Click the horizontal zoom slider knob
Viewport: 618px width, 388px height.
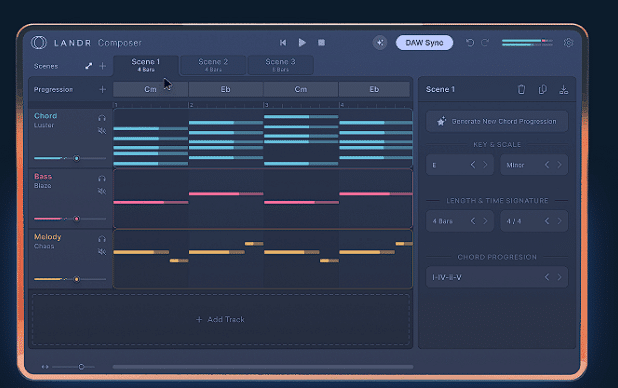pos(81,367)
